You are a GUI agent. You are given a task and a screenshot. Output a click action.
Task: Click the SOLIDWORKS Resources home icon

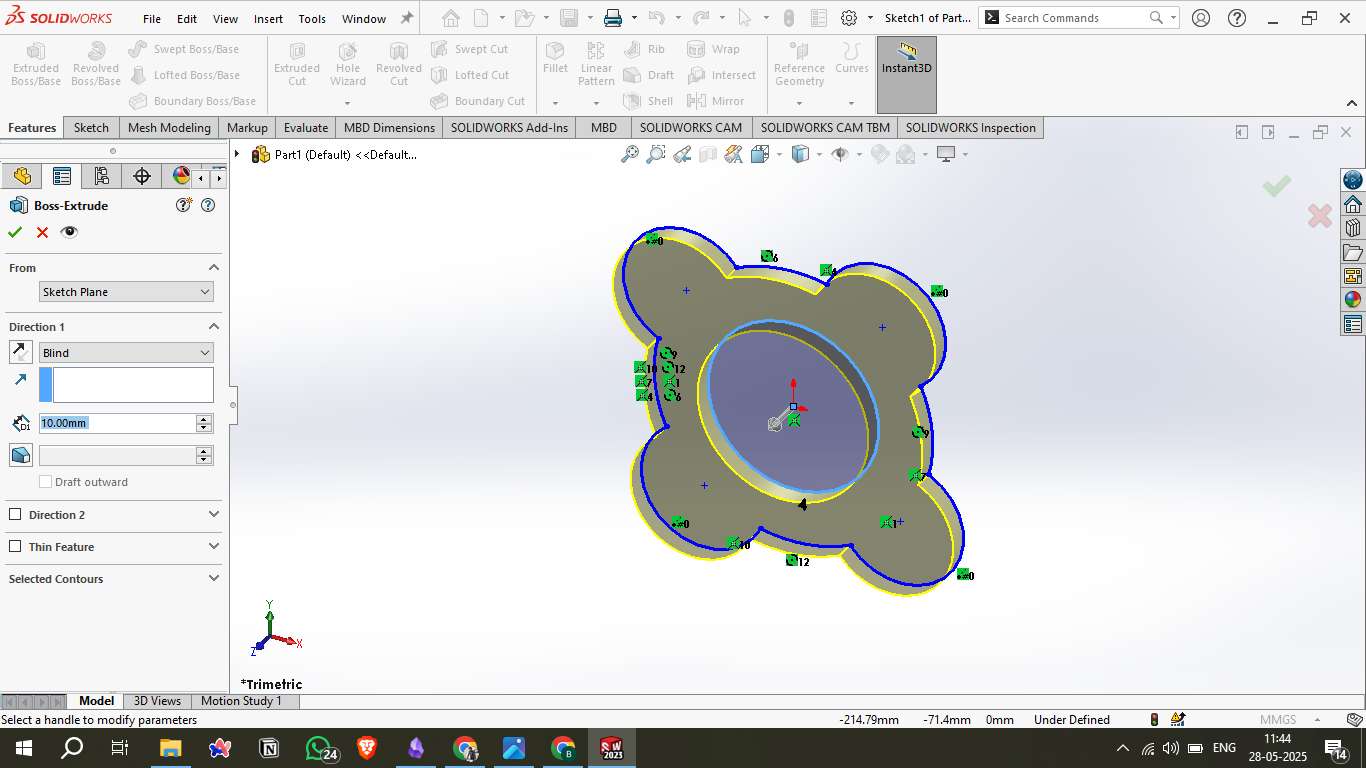point(1353,204)
